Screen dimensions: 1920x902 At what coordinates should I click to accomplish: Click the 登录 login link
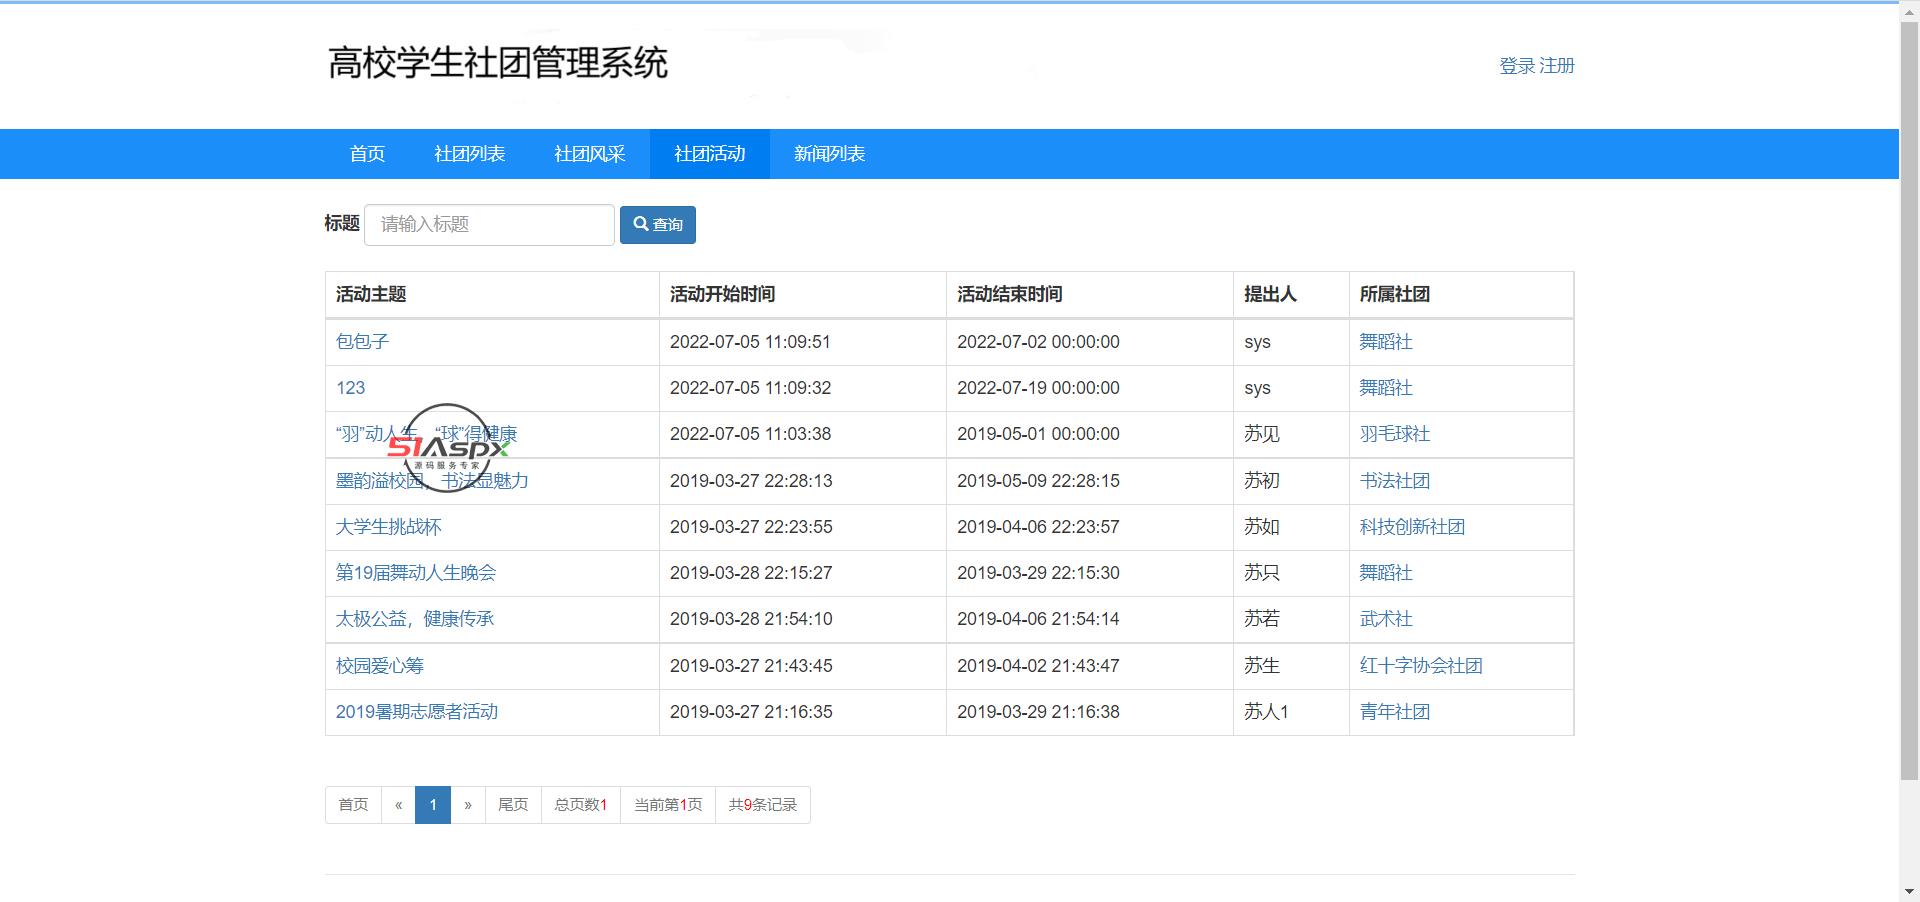[1516, 66]
